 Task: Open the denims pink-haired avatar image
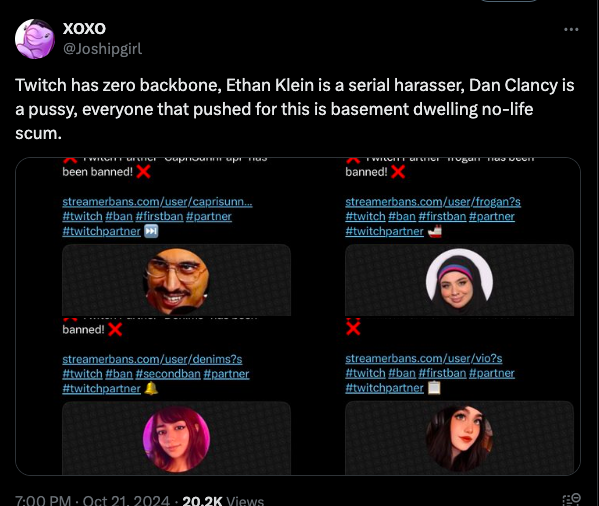coord(176,439)
